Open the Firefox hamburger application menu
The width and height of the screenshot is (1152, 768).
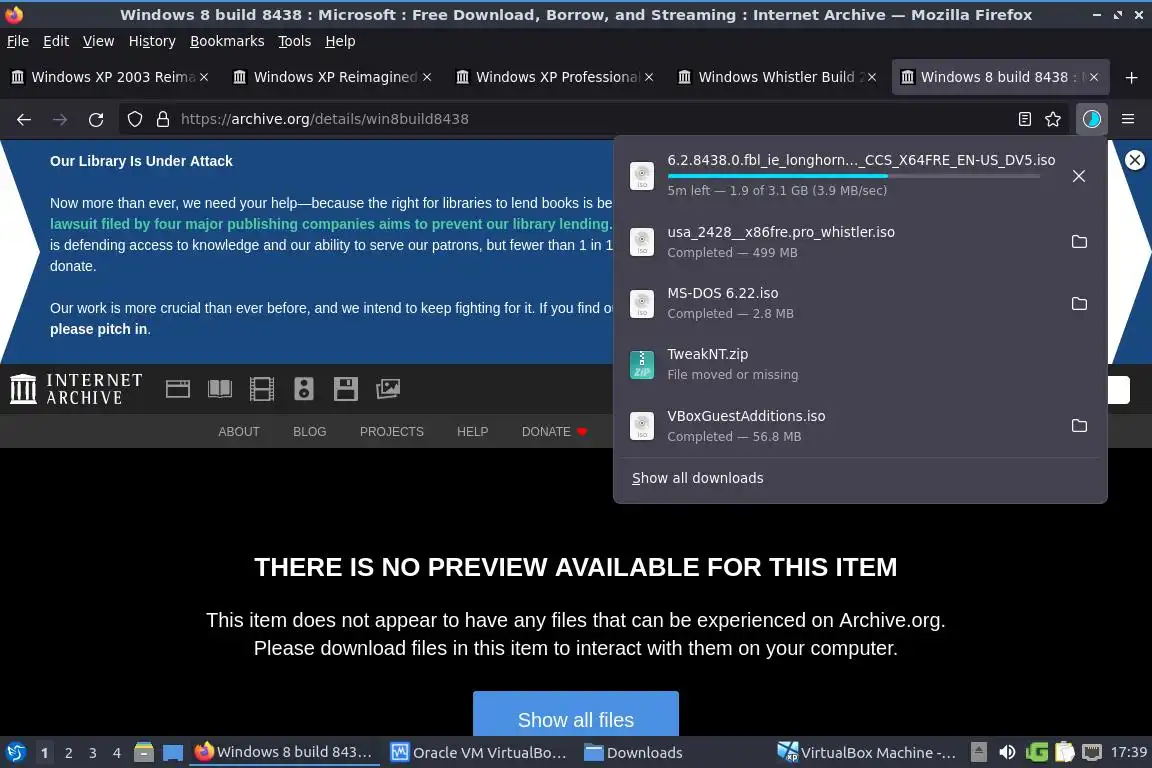click(1128, 119)
